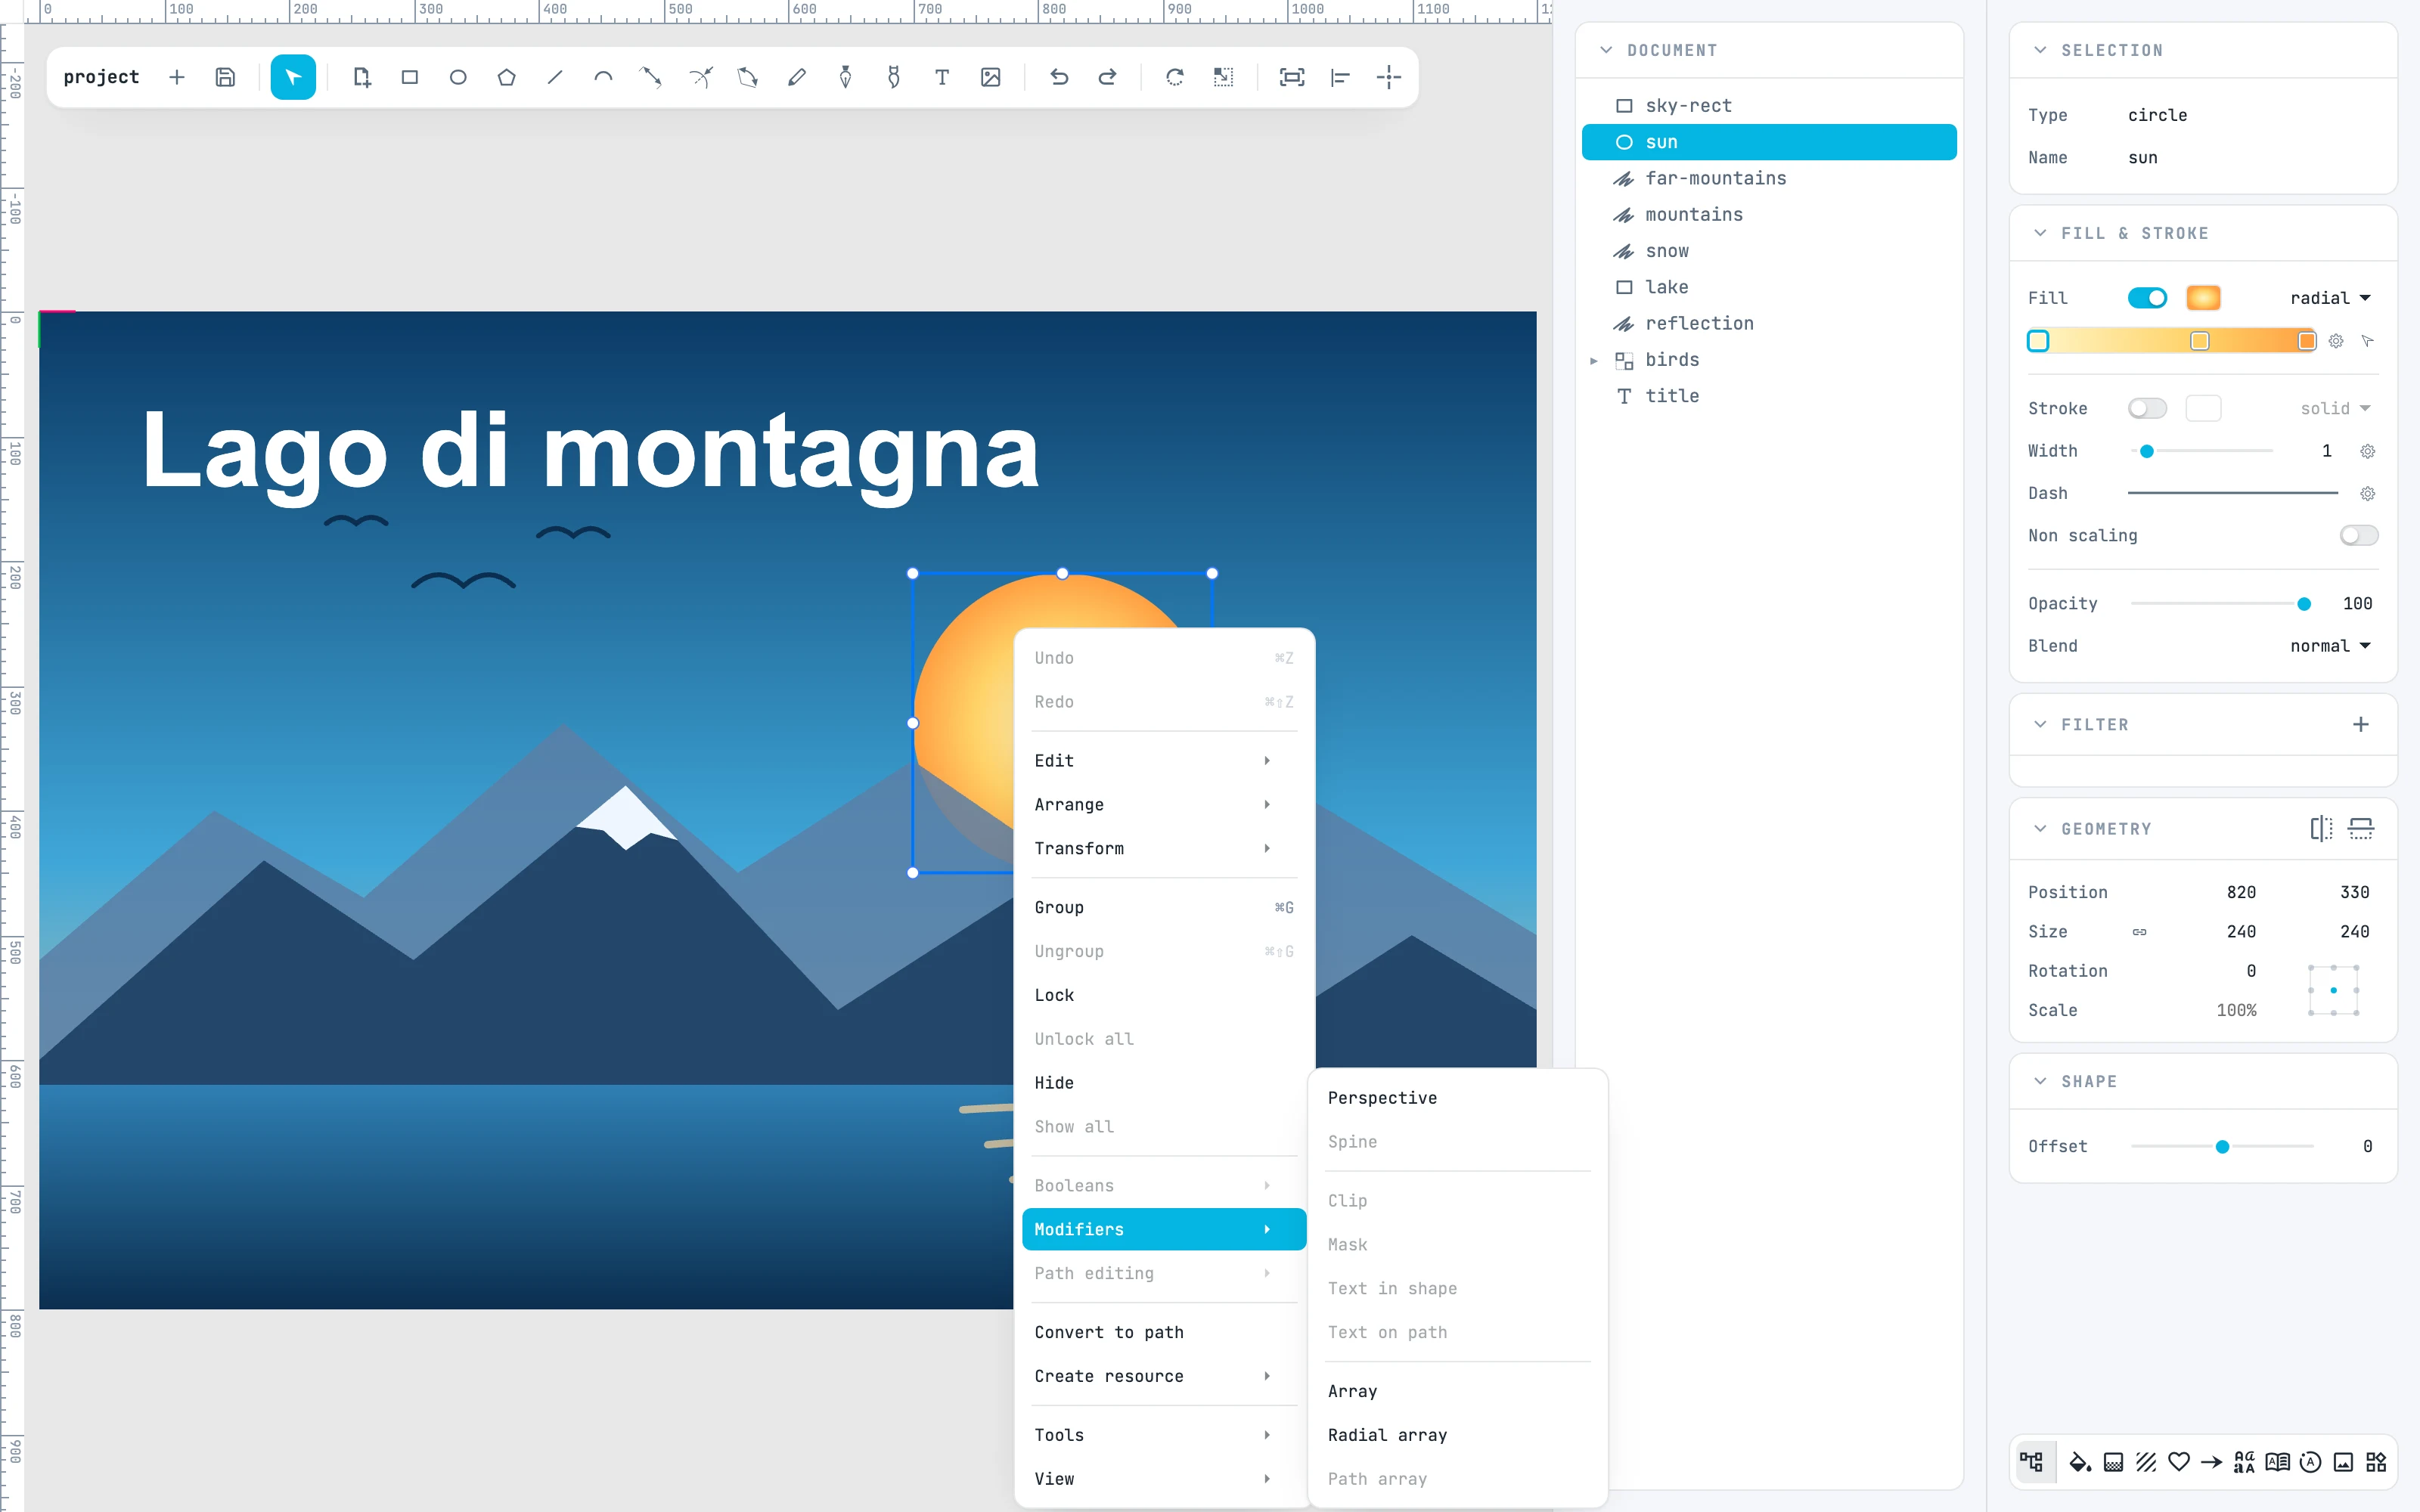Click the save project icon
This screenshot has width=2420, height=1512.
tap(225, 77)
